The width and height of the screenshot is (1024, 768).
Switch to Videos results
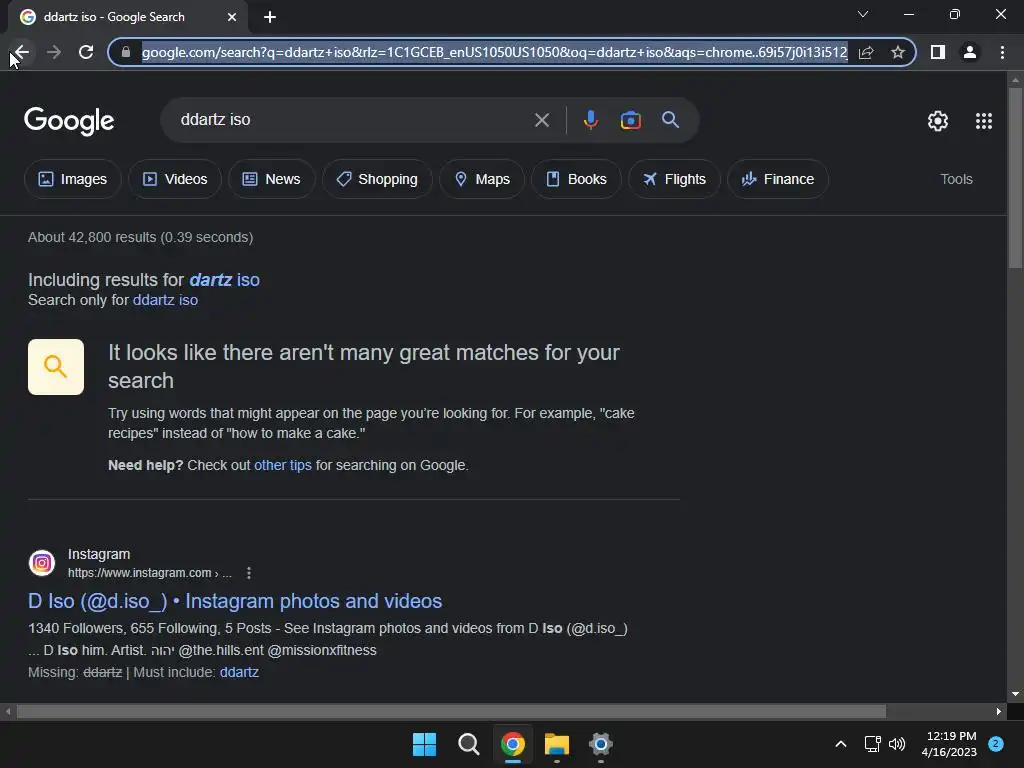(175, 179)
